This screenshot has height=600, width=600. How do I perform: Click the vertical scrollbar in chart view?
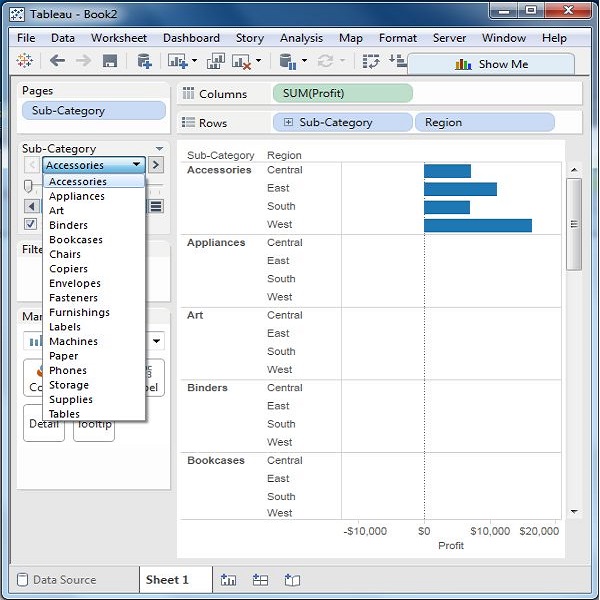(x=573, y=230)
